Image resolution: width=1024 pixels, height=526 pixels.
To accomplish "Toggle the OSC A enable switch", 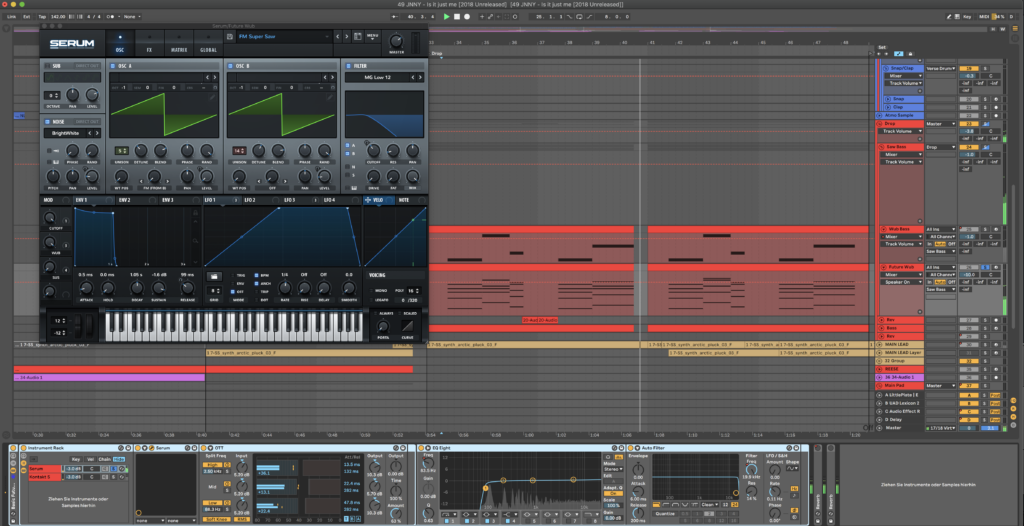I will 113,66.
